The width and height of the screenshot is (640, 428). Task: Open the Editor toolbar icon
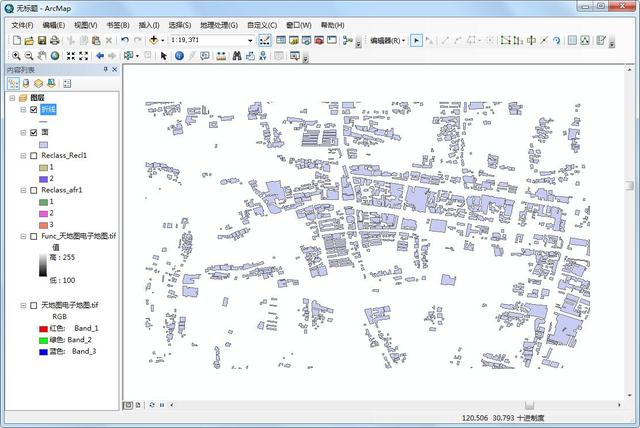pyautogui.click(x=264, y=40)
